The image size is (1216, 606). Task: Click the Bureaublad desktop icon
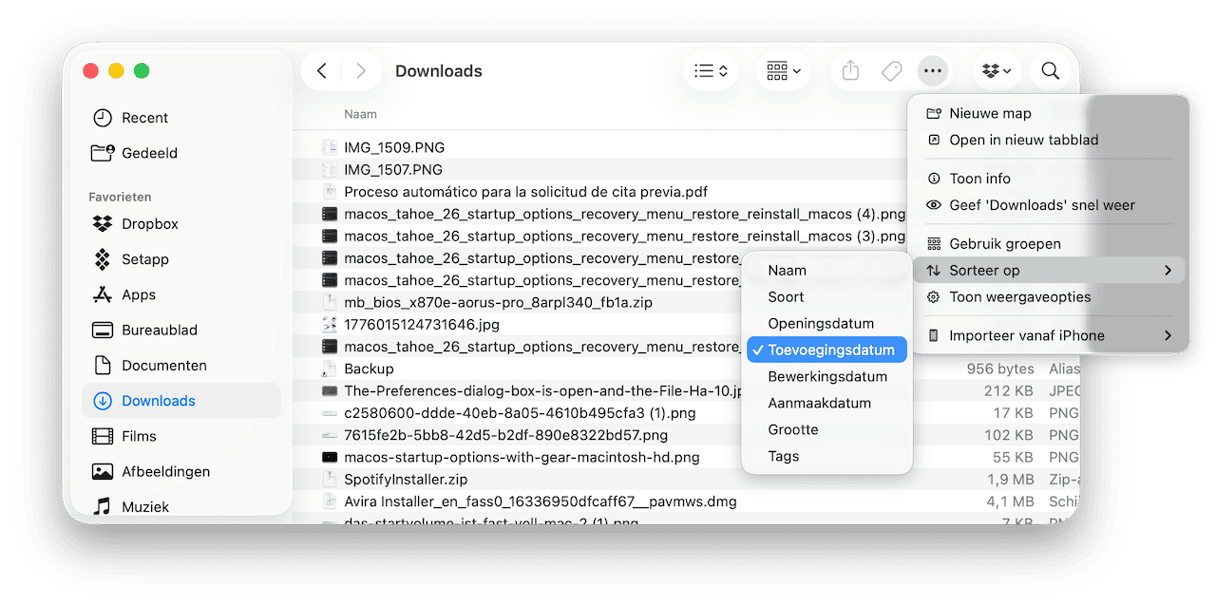pyautogui.click(x=102, y=330)
